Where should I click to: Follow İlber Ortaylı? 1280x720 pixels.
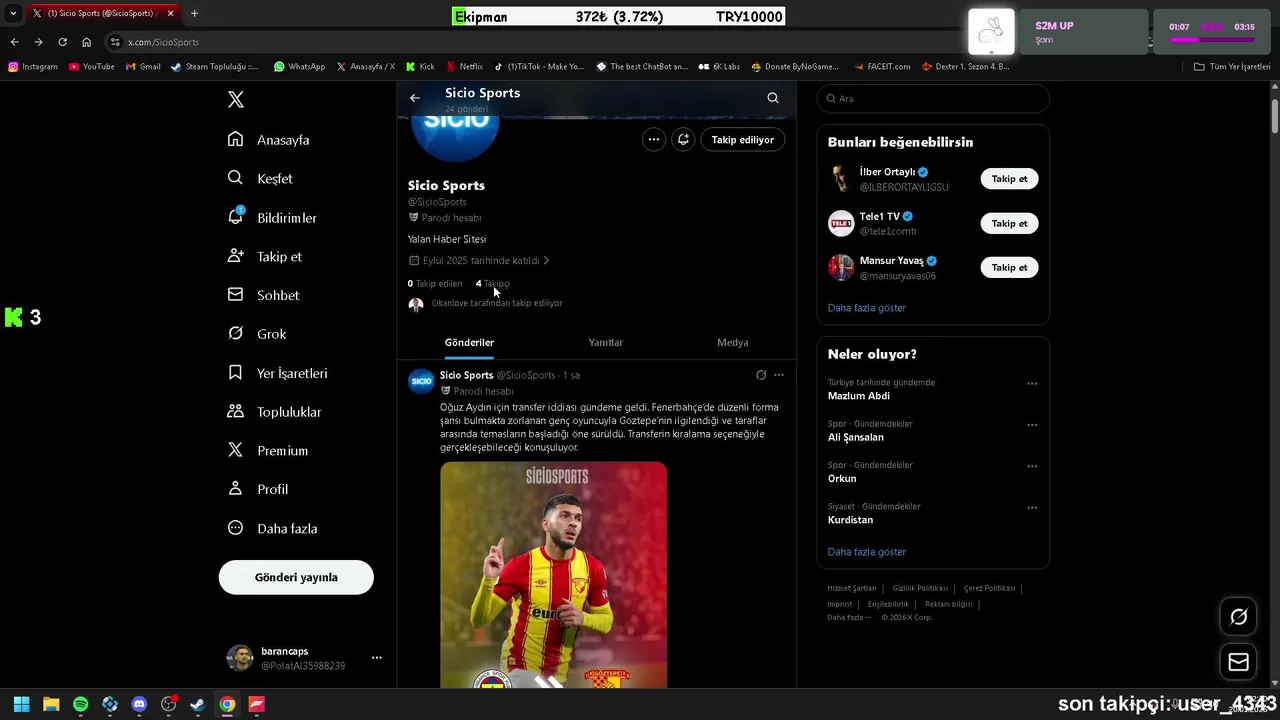[x=1009, y=179]
